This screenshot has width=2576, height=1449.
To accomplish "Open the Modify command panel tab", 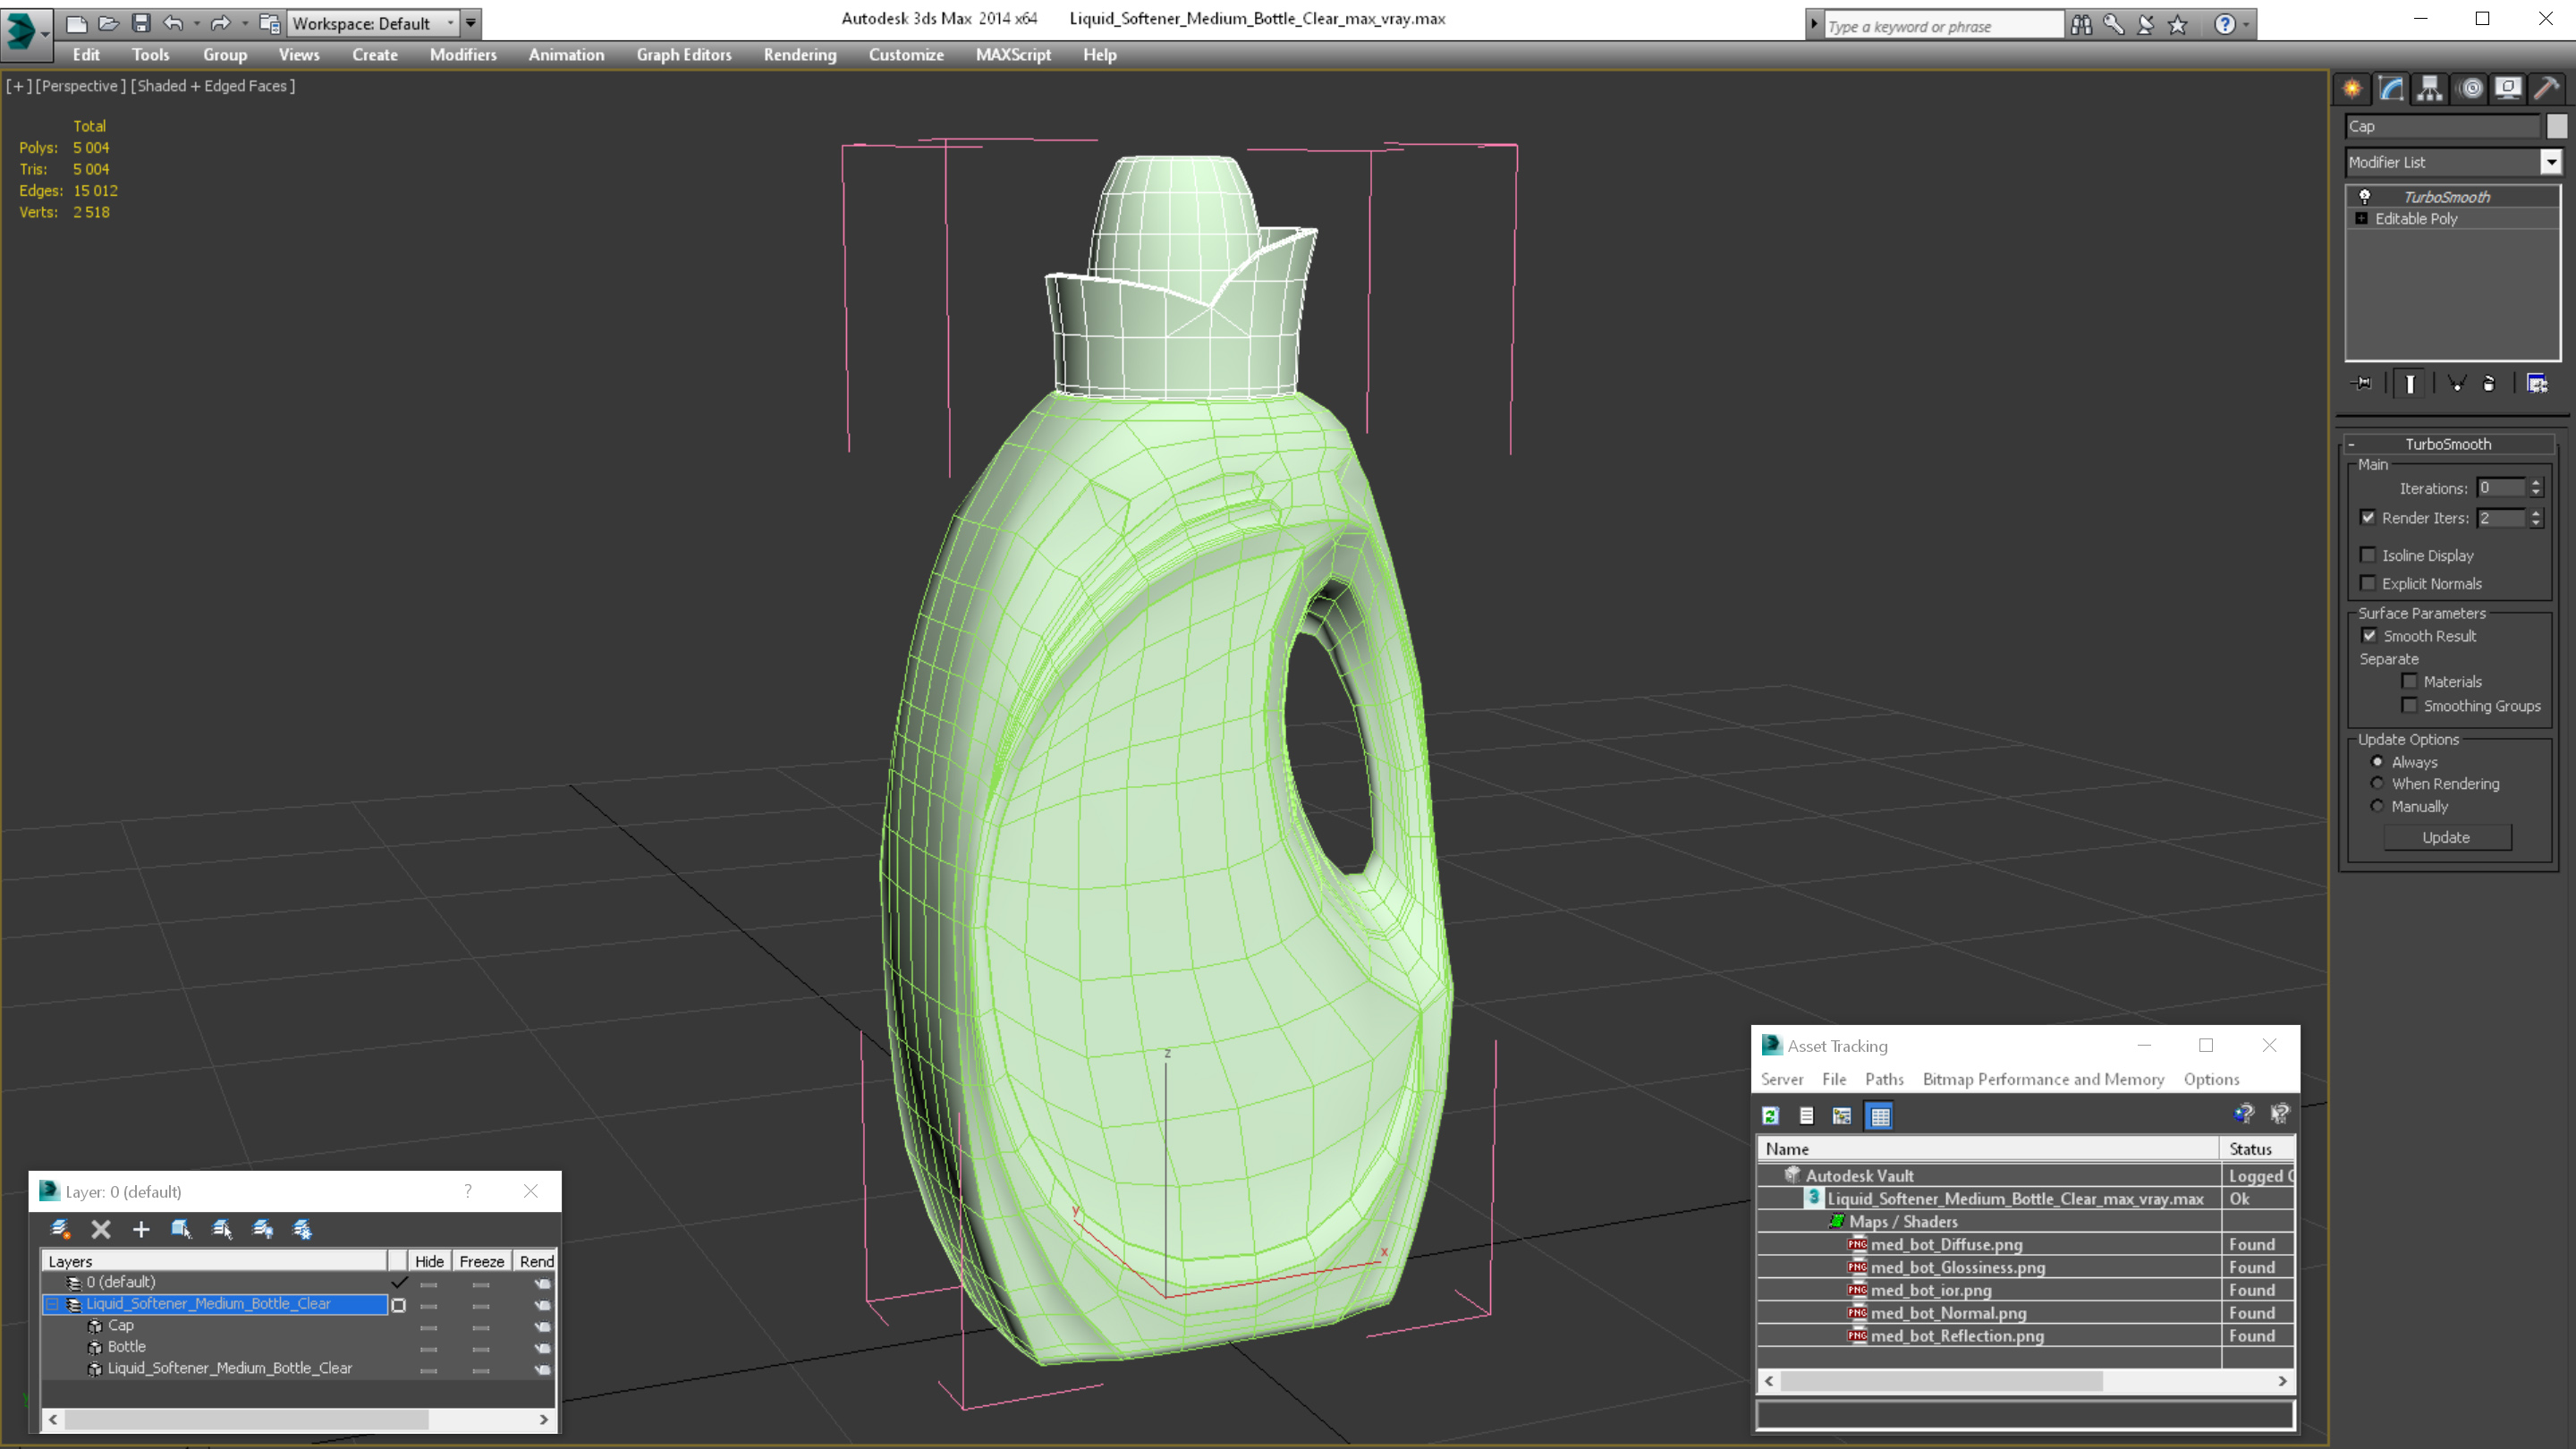I will (2391, 89).
